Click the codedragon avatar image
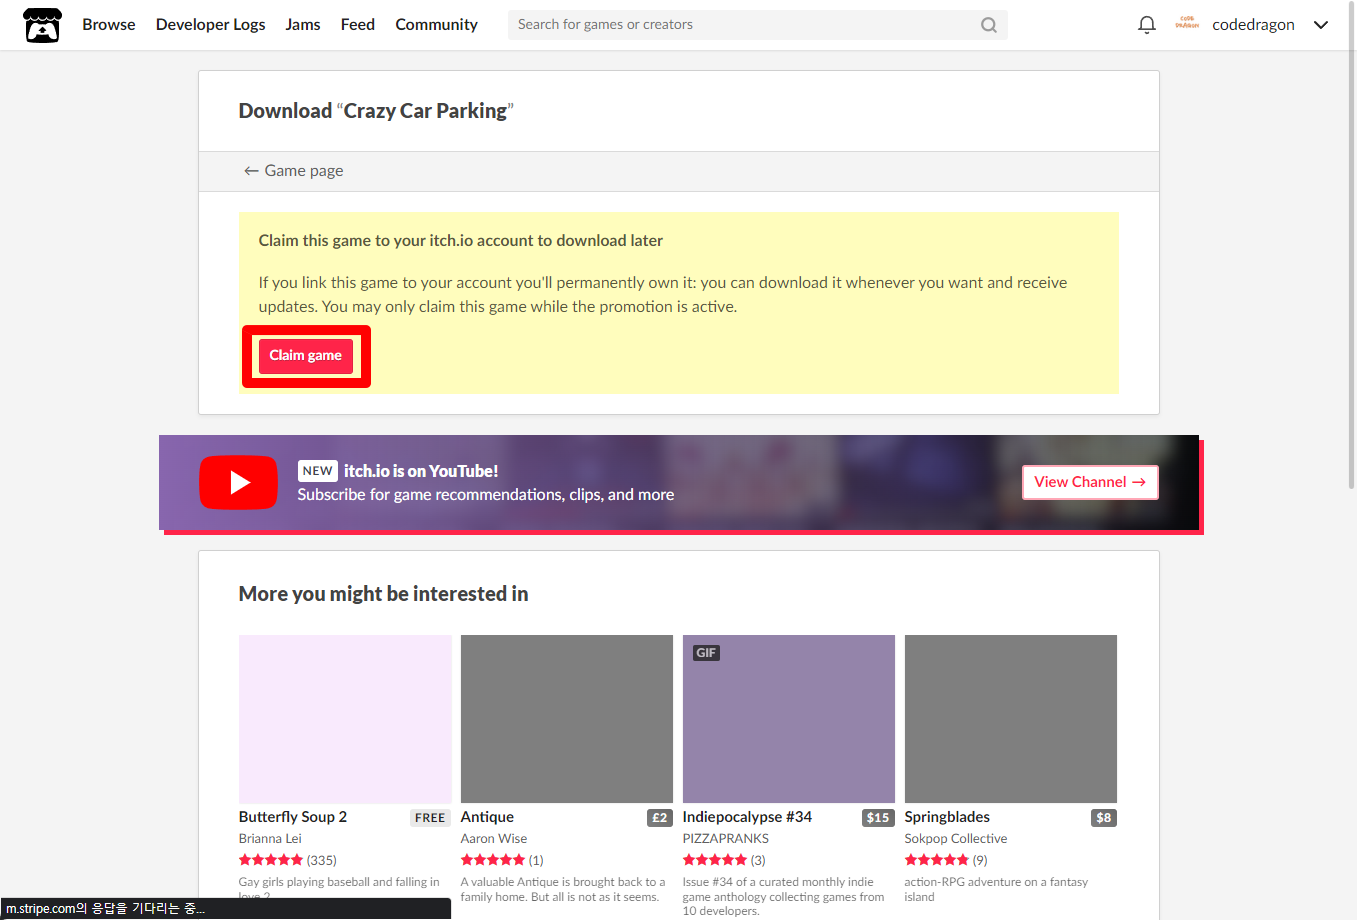The width and height of the screenshot is (1357, 920). (x=1187, y=24)
